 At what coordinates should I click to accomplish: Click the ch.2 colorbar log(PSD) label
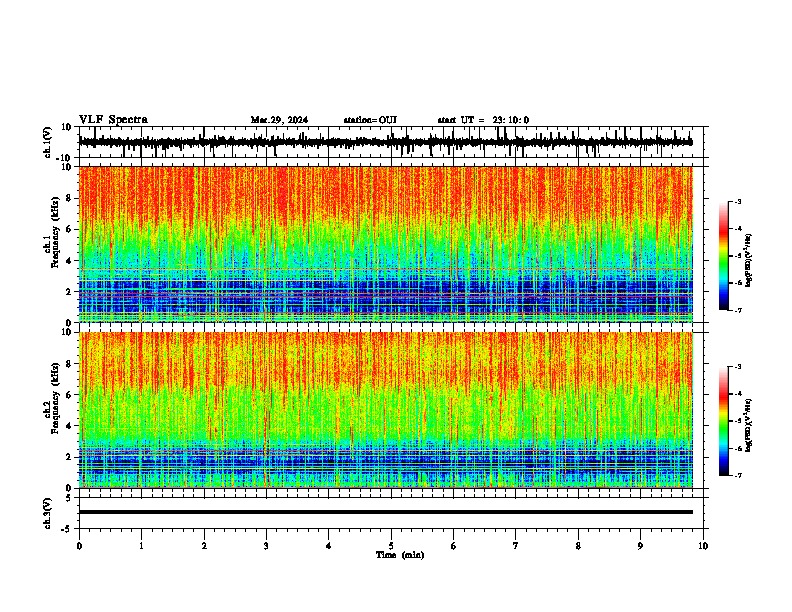749,425
